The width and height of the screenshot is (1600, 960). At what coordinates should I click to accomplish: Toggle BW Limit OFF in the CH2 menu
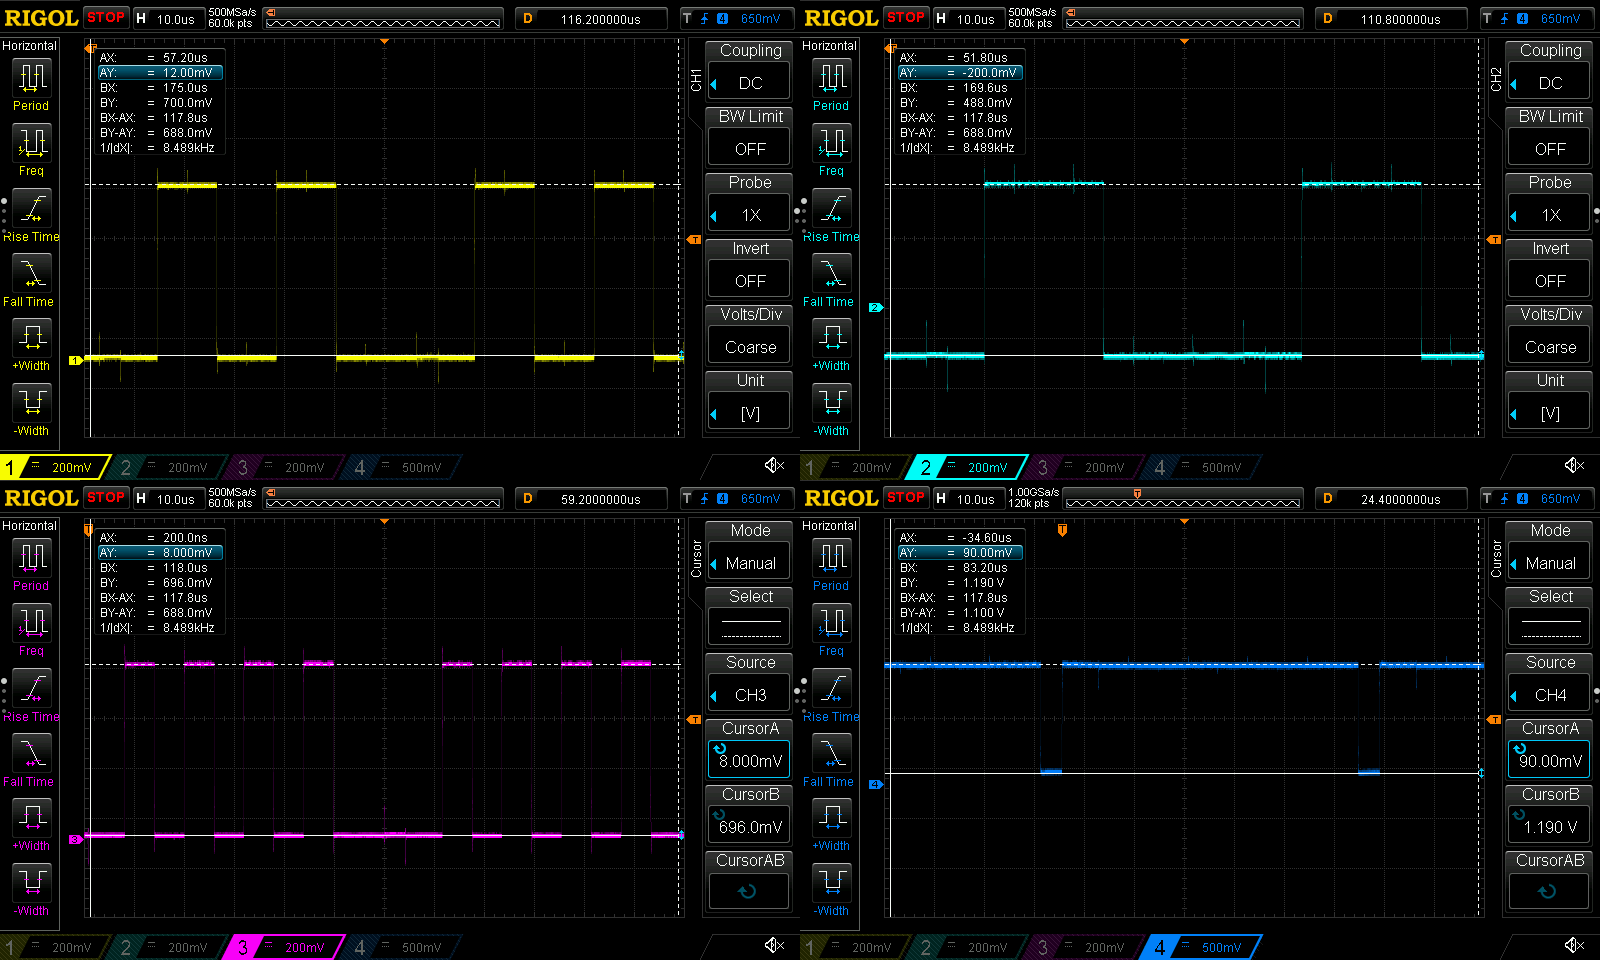pos(1550,148)
